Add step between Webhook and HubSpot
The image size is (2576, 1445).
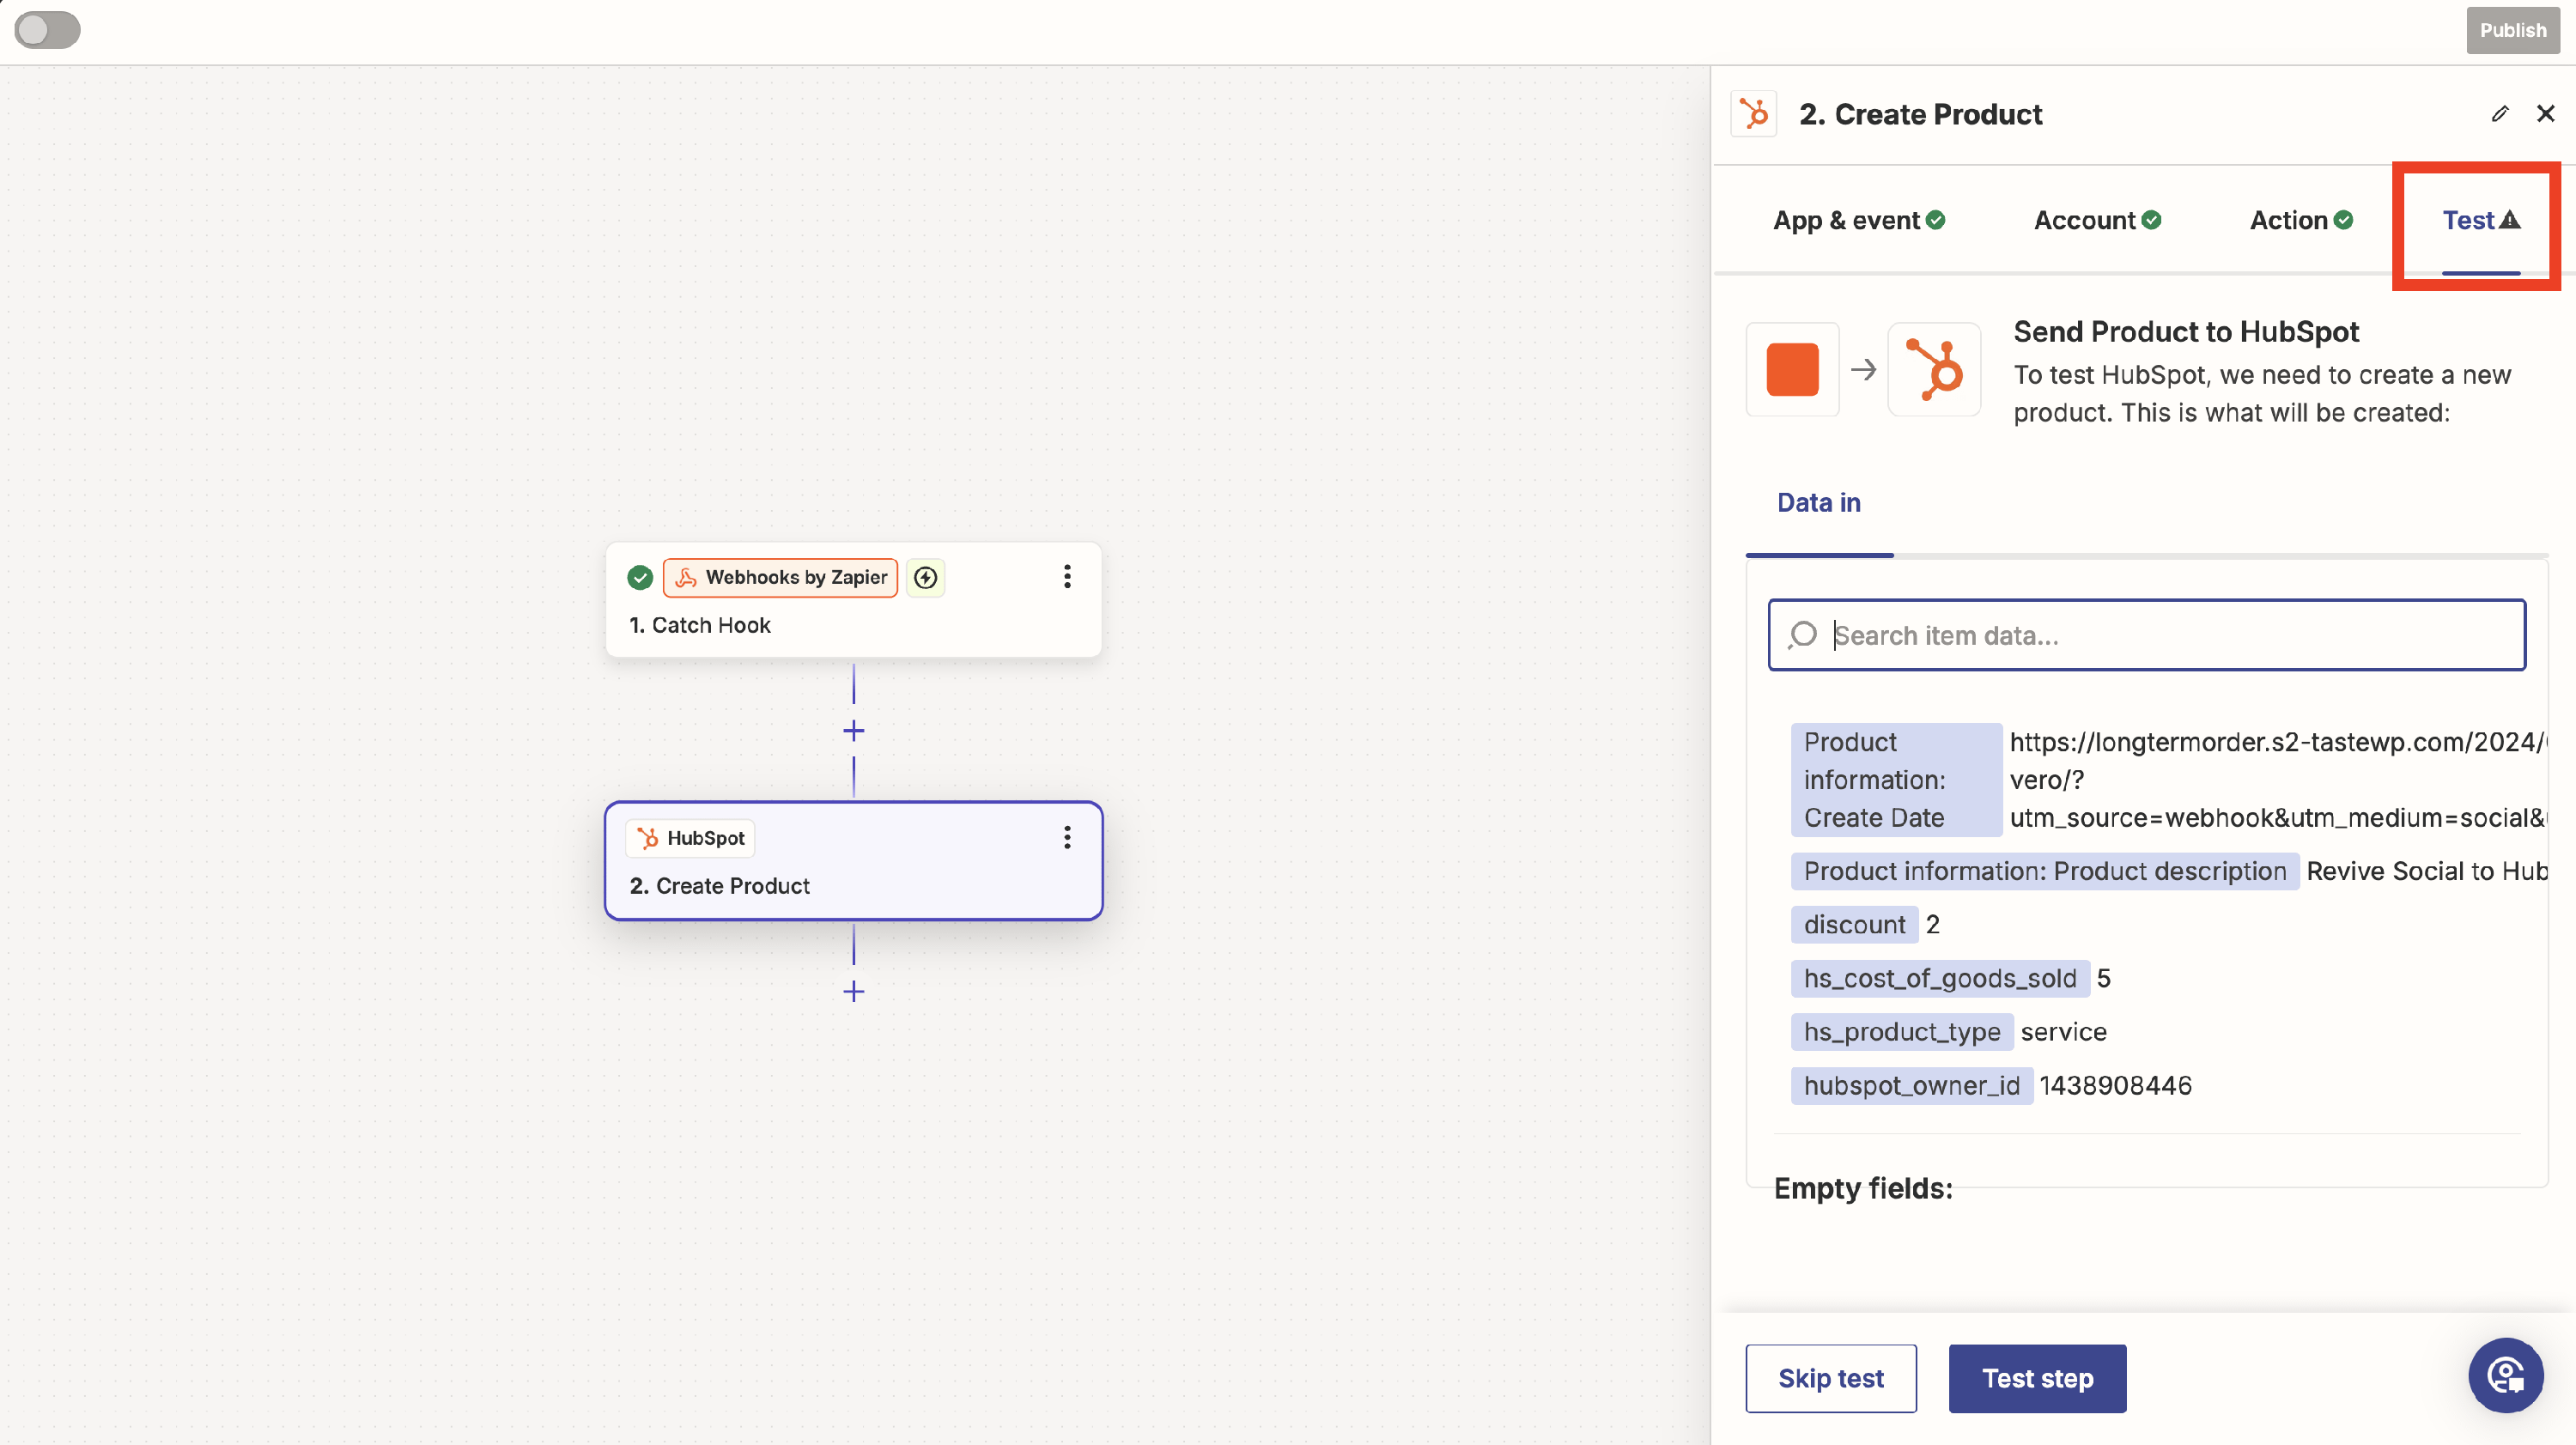[853, 731]
